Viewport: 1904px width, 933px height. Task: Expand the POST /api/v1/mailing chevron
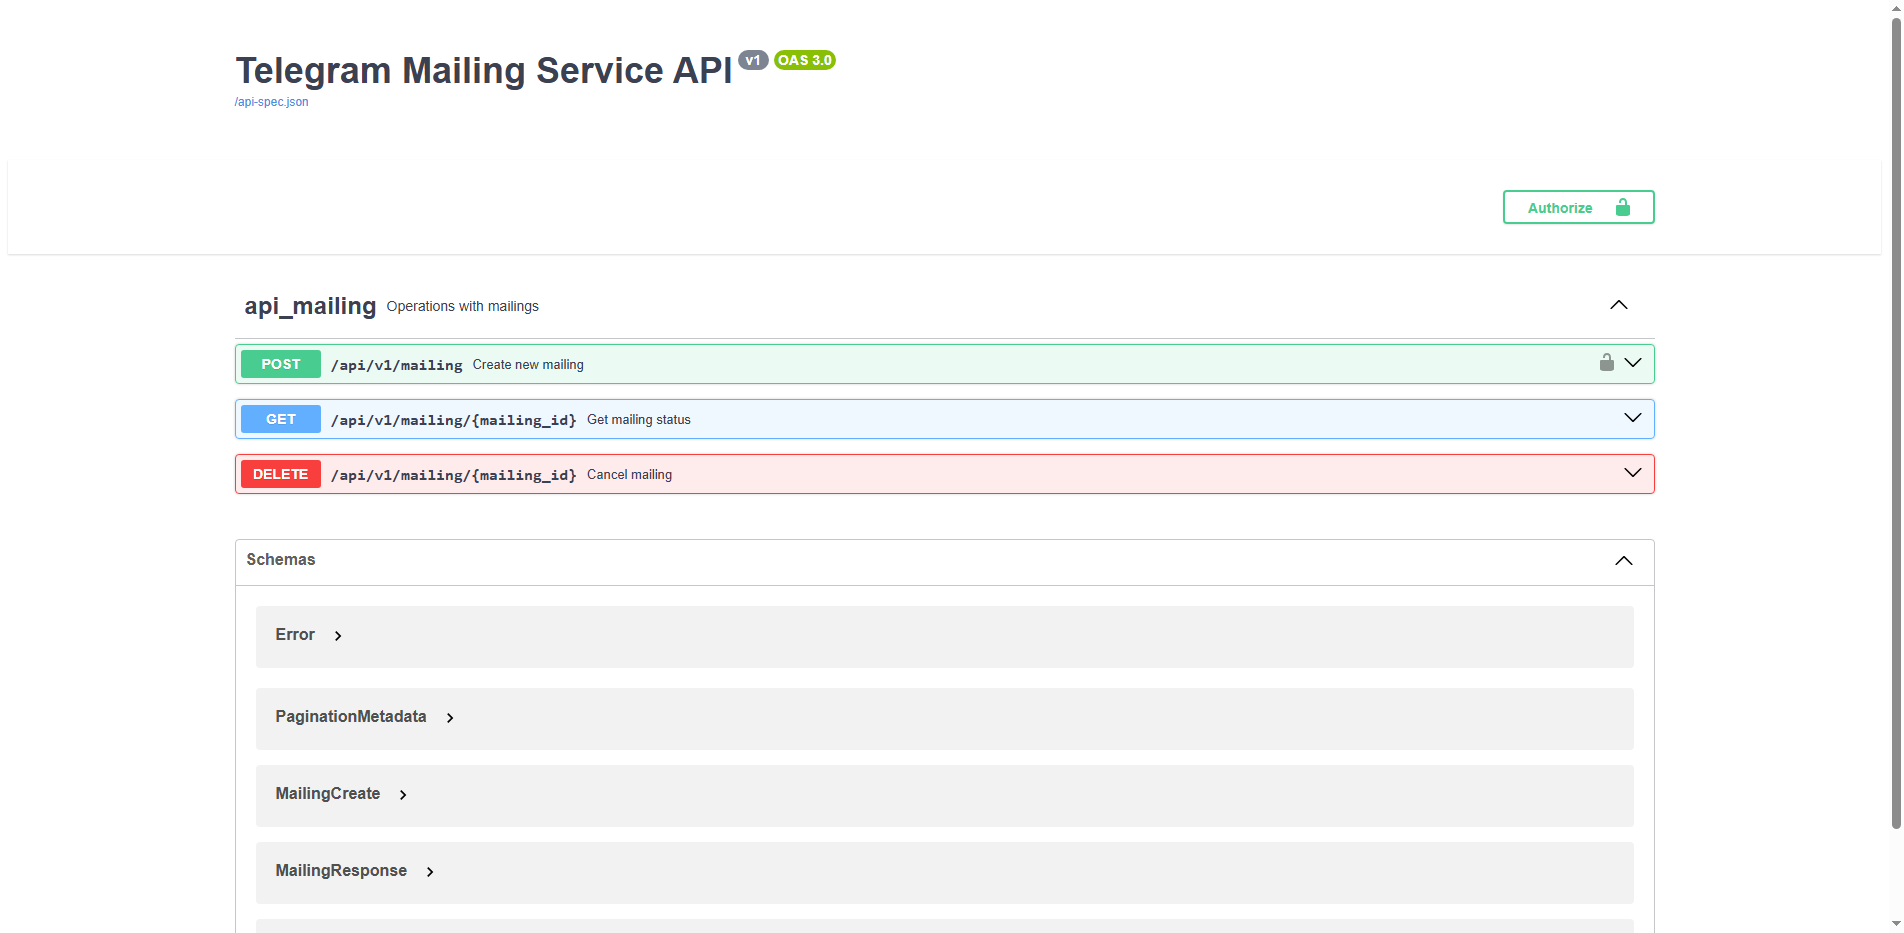click(x=1632, y=363)
